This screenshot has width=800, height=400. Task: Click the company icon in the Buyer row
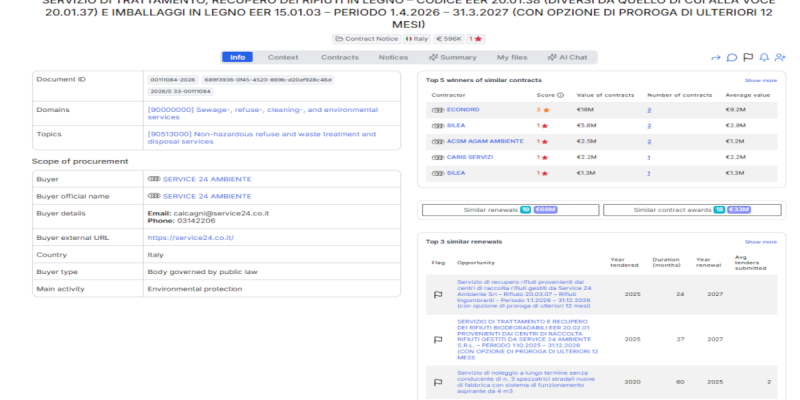coord(154,179)
